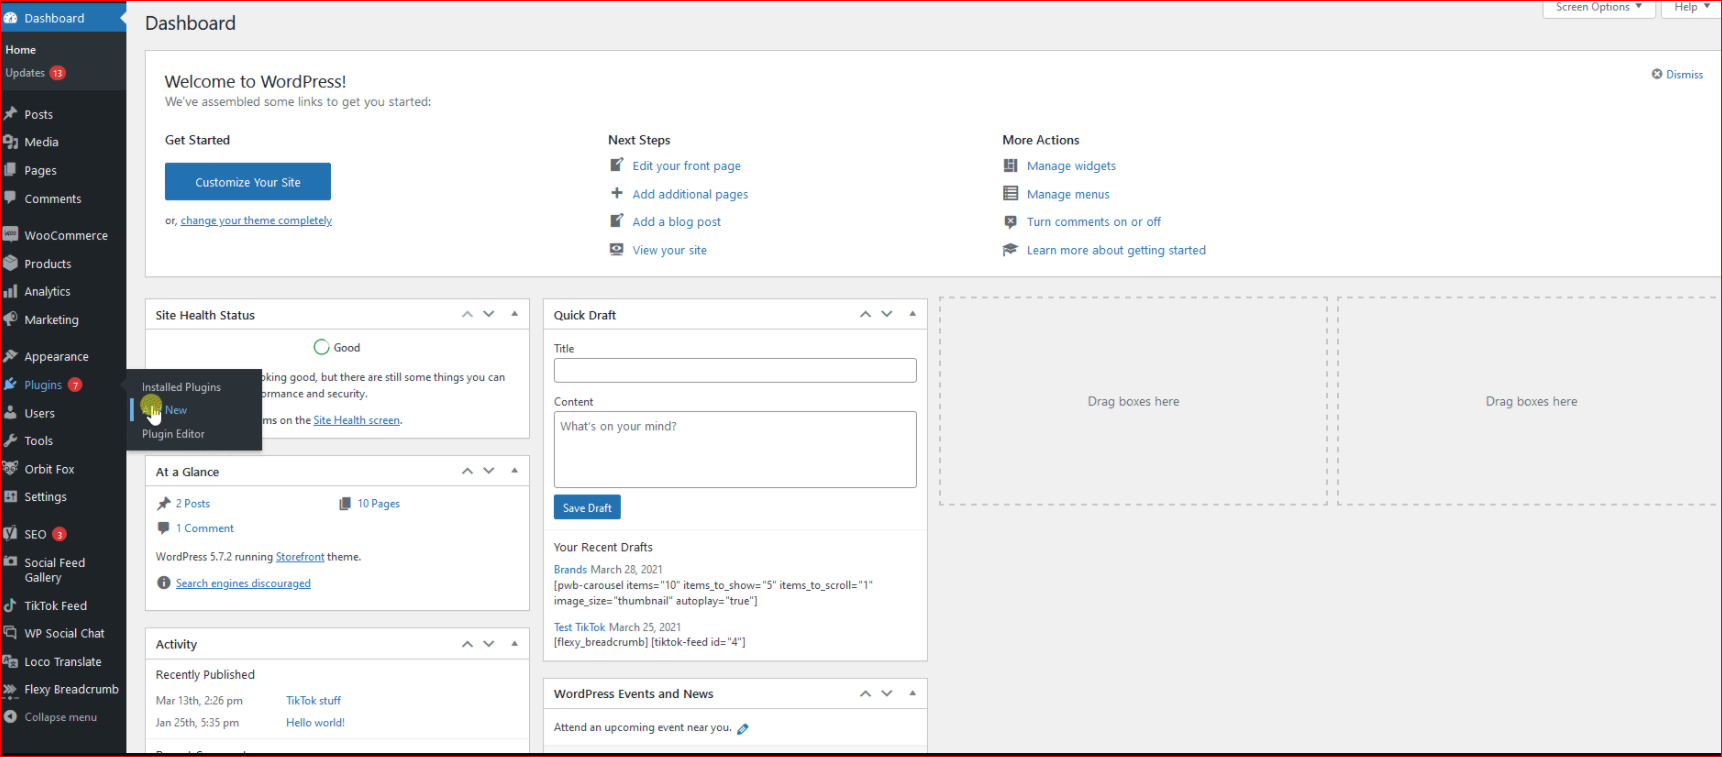Open Manage menus link
The height and width of the screenshot is (757, 1722).
point(1068,194)
